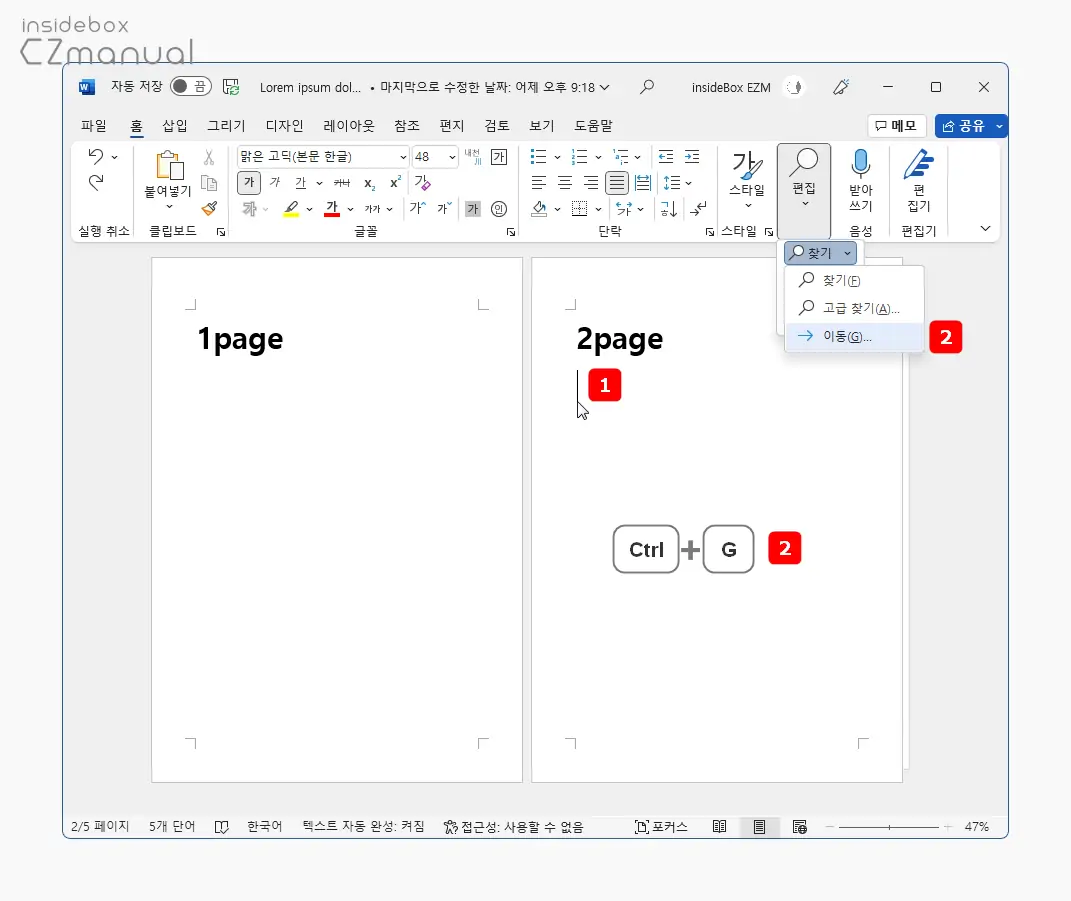Screen dimensions: 1071x901
Task: Align text right
Action: (591, 182)
